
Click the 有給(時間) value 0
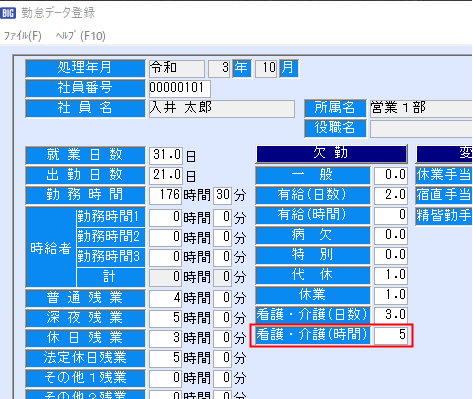[x=391, y=215]
